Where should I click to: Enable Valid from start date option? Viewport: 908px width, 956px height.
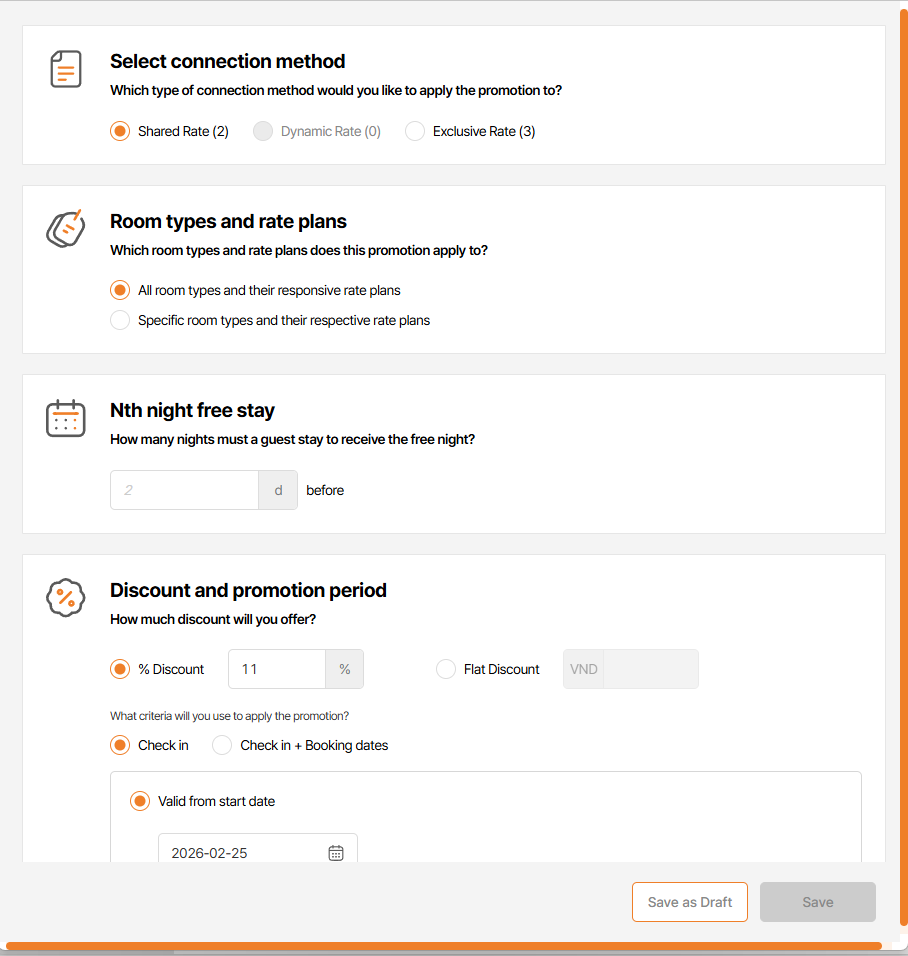(140, 801)
